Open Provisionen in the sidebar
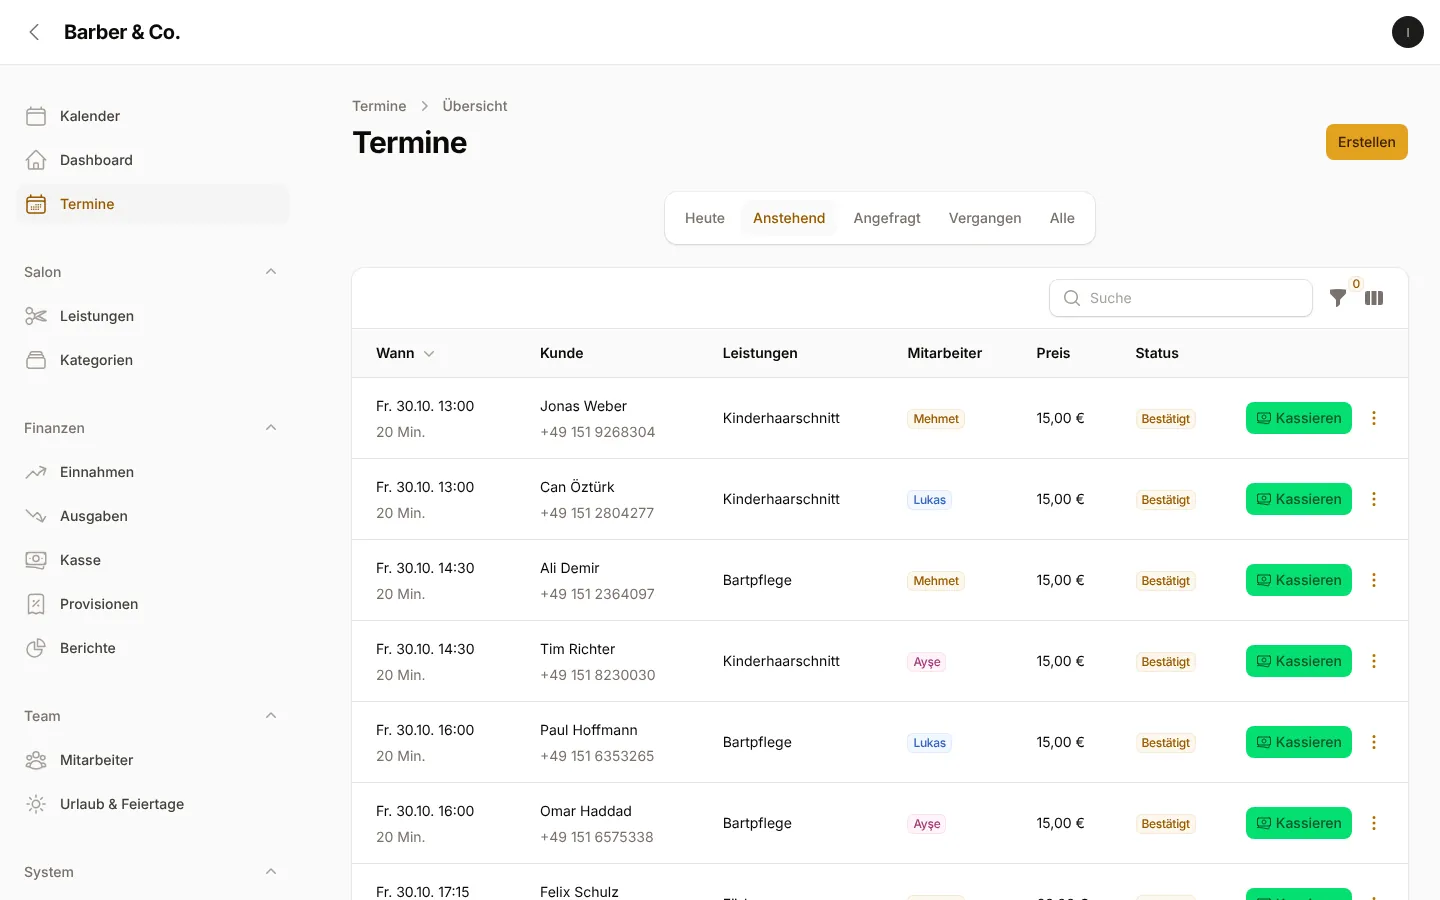This screenshot has height=900, width=1440. tap(153, 604)
